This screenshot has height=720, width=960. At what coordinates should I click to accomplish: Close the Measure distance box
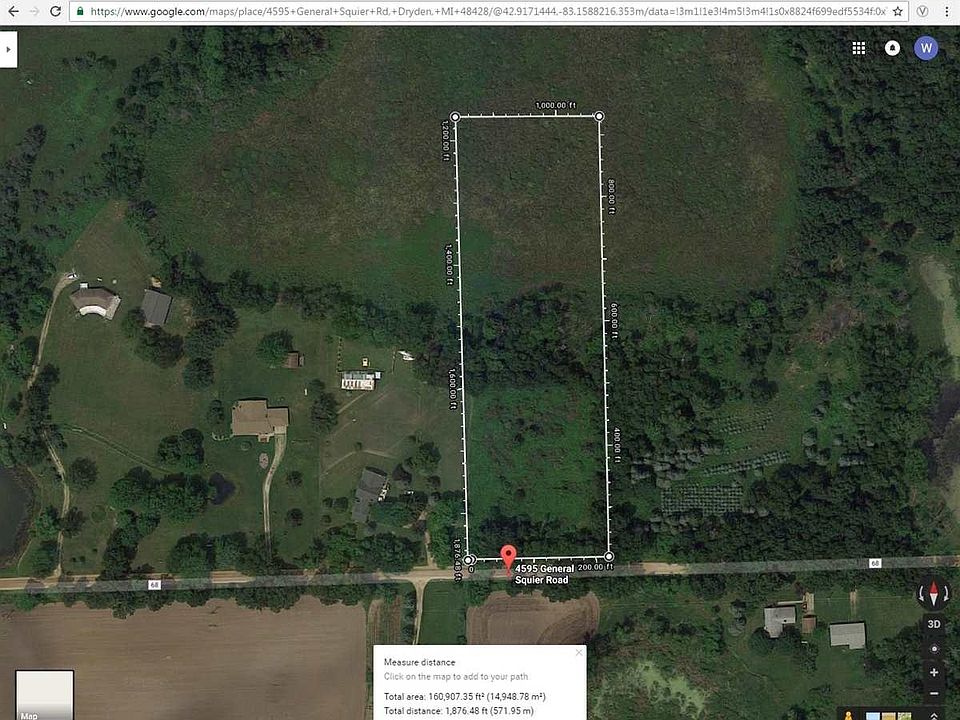point(579,653)
